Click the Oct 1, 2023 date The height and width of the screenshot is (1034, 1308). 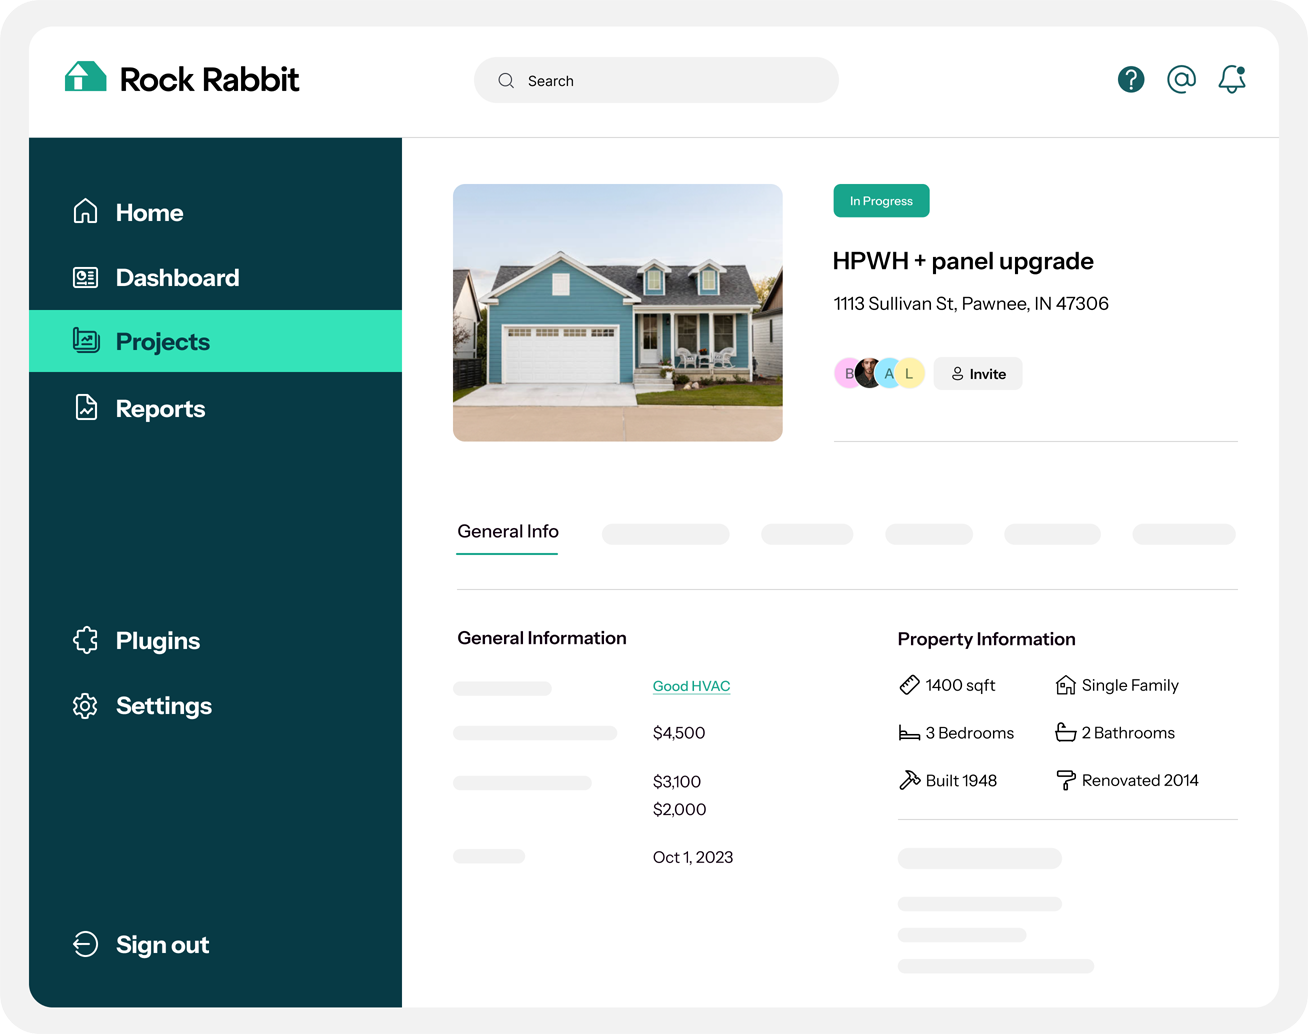click(x=693, y=858)
